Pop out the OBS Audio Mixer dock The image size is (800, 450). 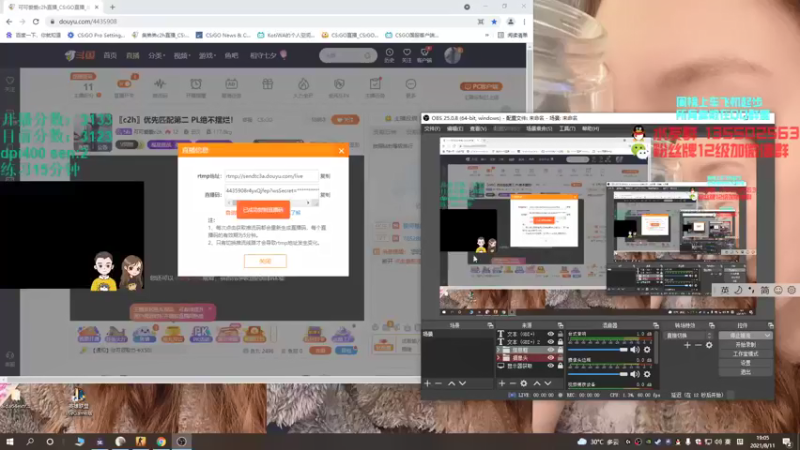click(x=656, y=326)
